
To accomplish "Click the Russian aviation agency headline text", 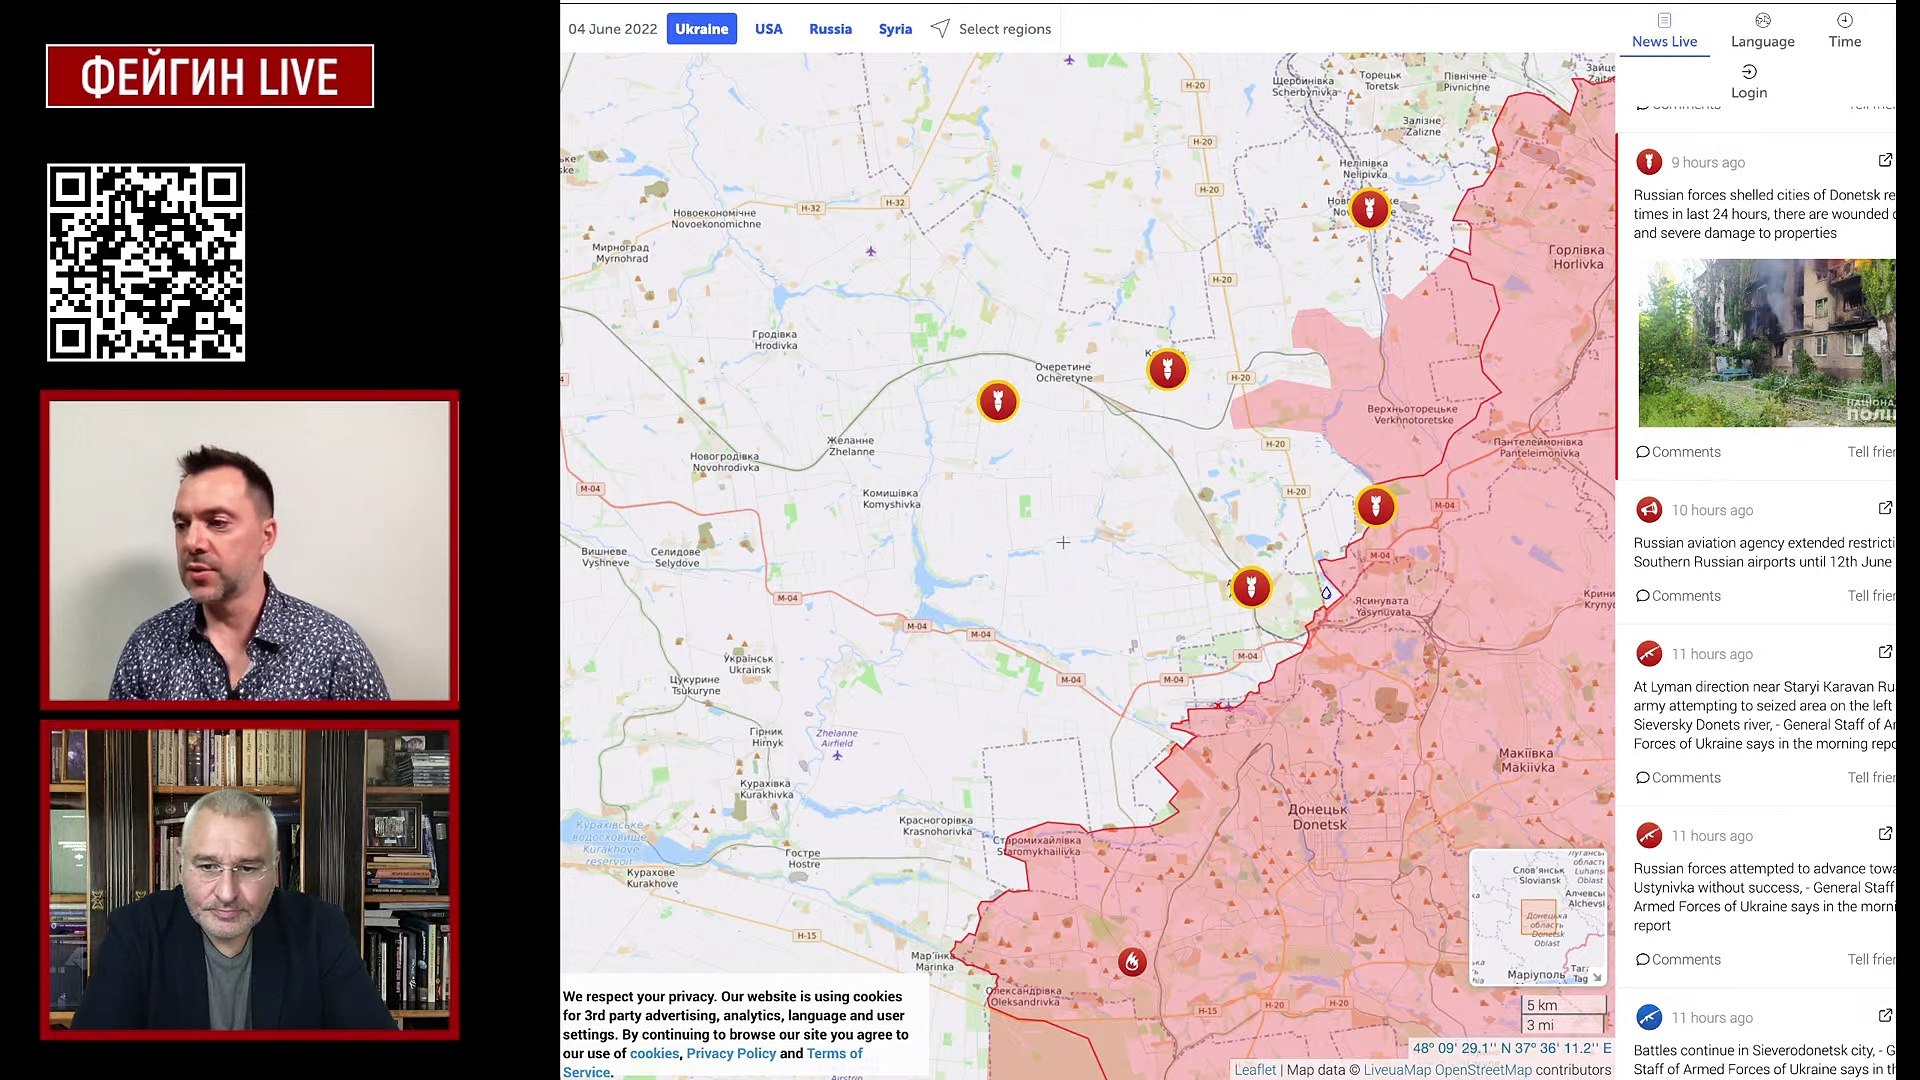I will coord(1764,552).
